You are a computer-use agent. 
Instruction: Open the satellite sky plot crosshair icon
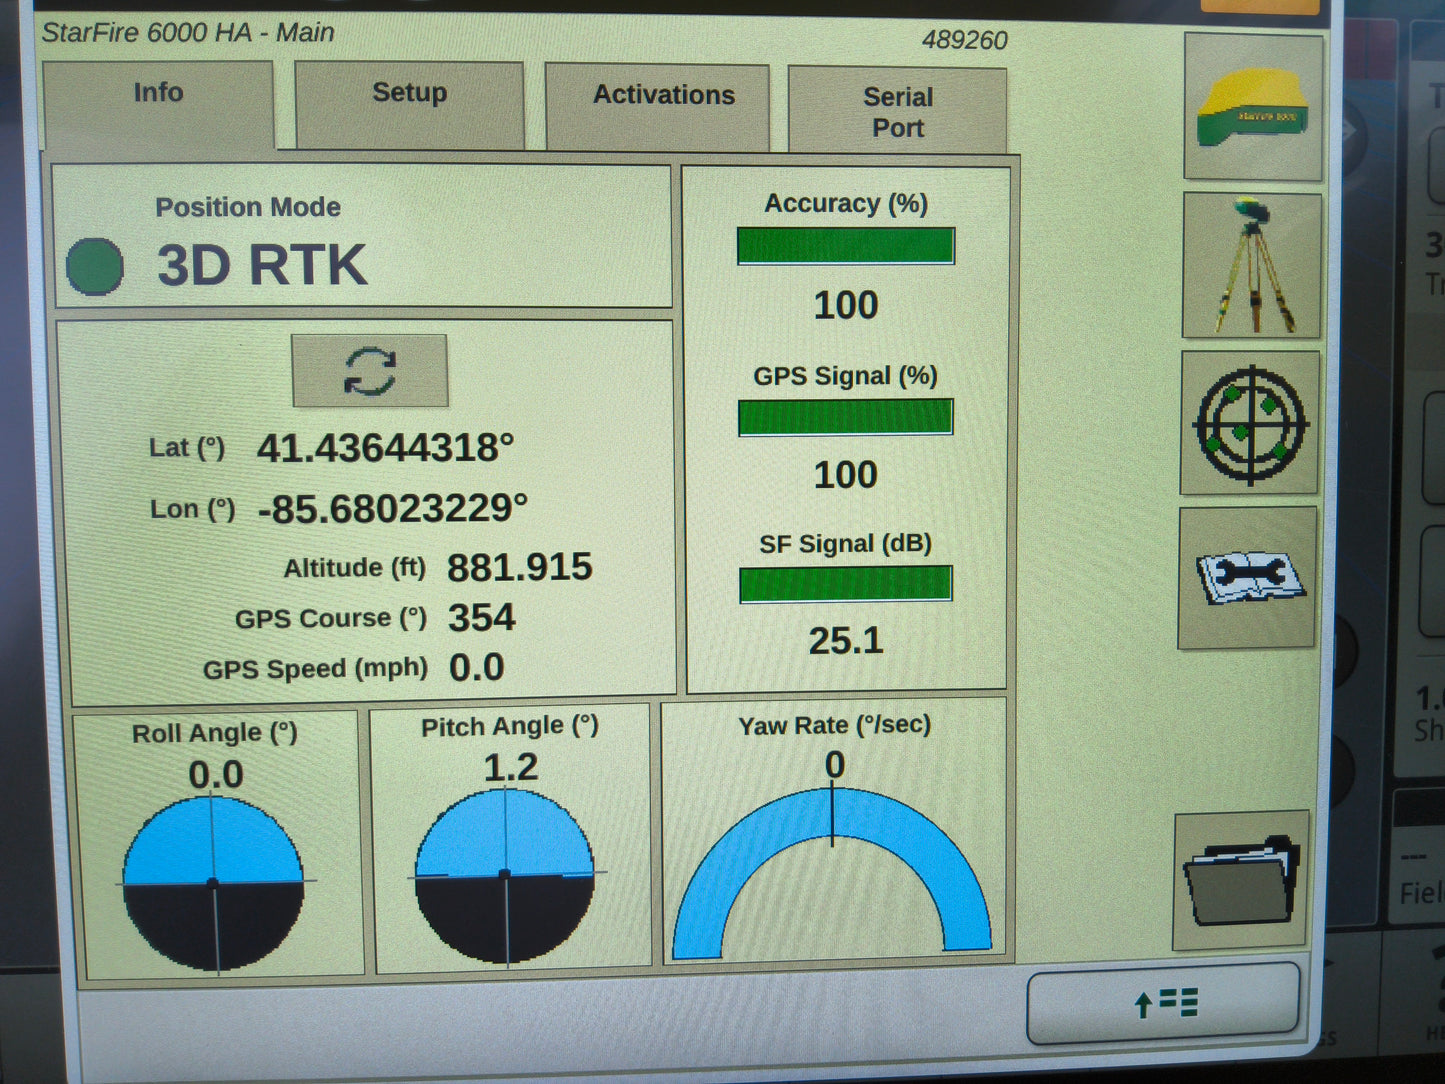pos(1250,423)
